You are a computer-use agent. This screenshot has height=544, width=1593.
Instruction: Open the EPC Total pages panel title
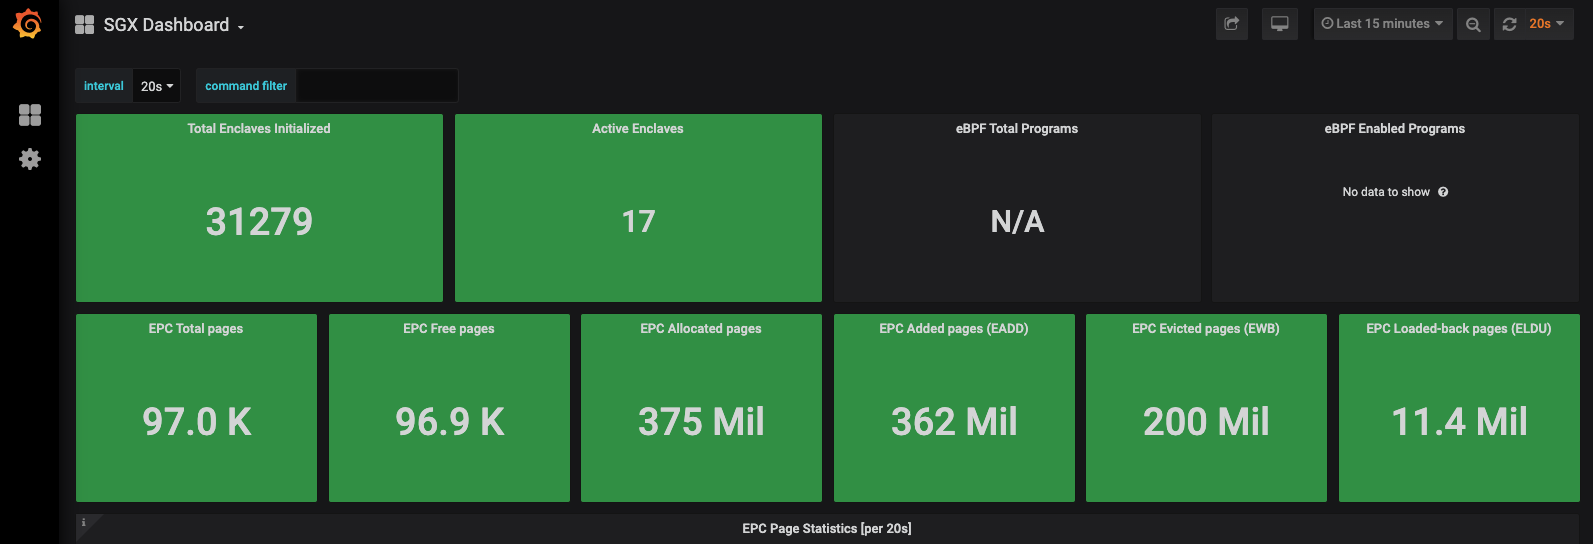coord(196,329)
